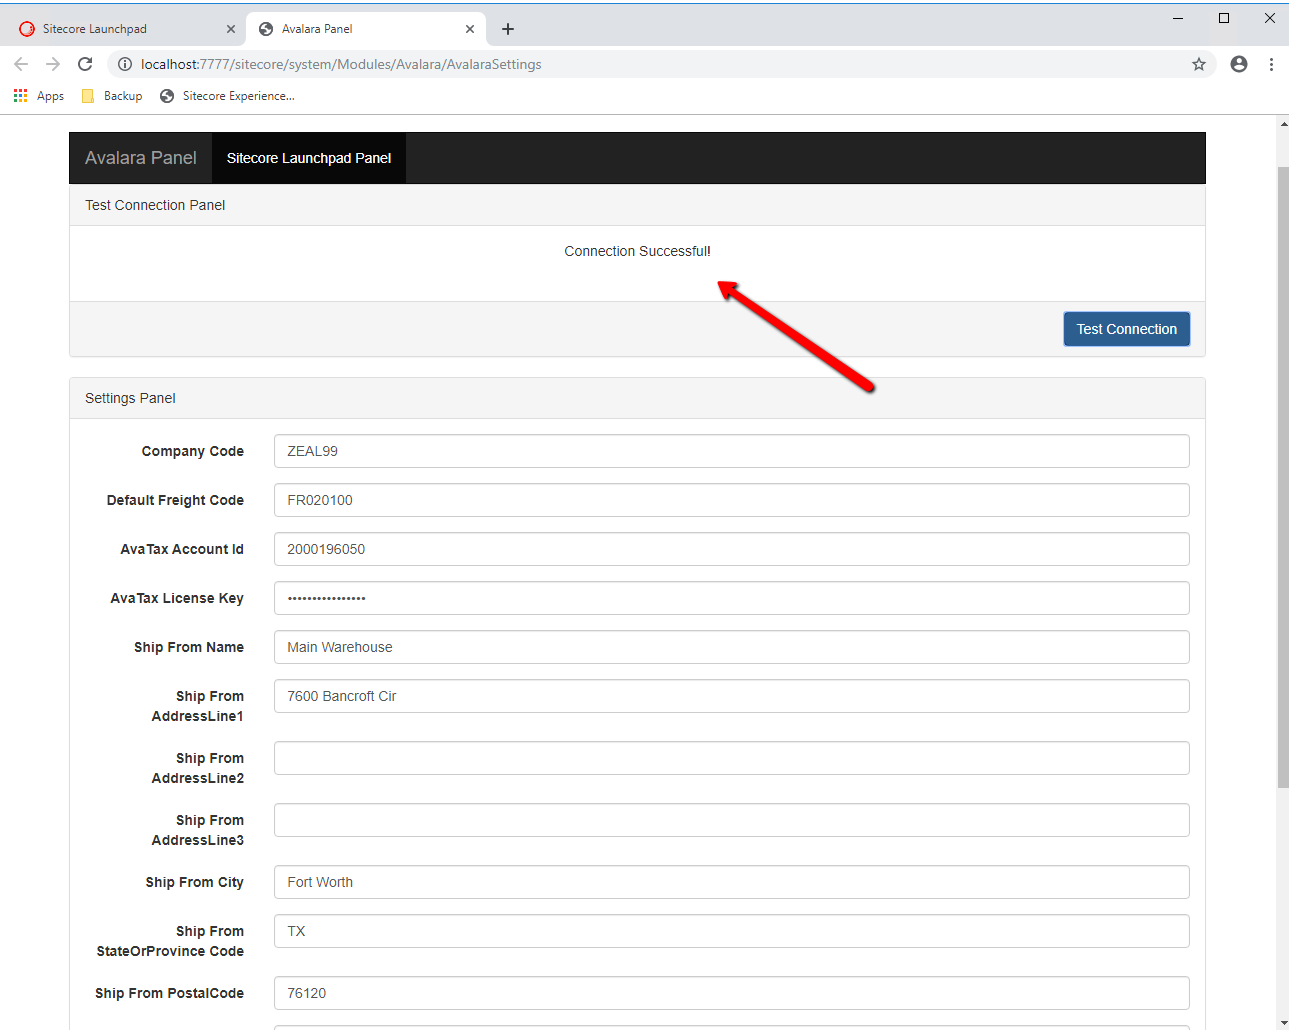Click the Ship From Name label

[x=189, y=647]
